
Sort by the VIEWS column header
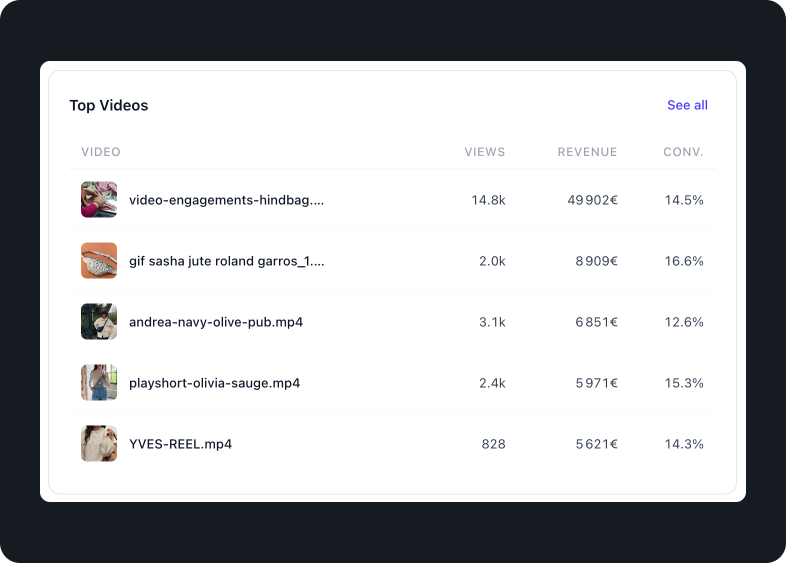[485, 152]
